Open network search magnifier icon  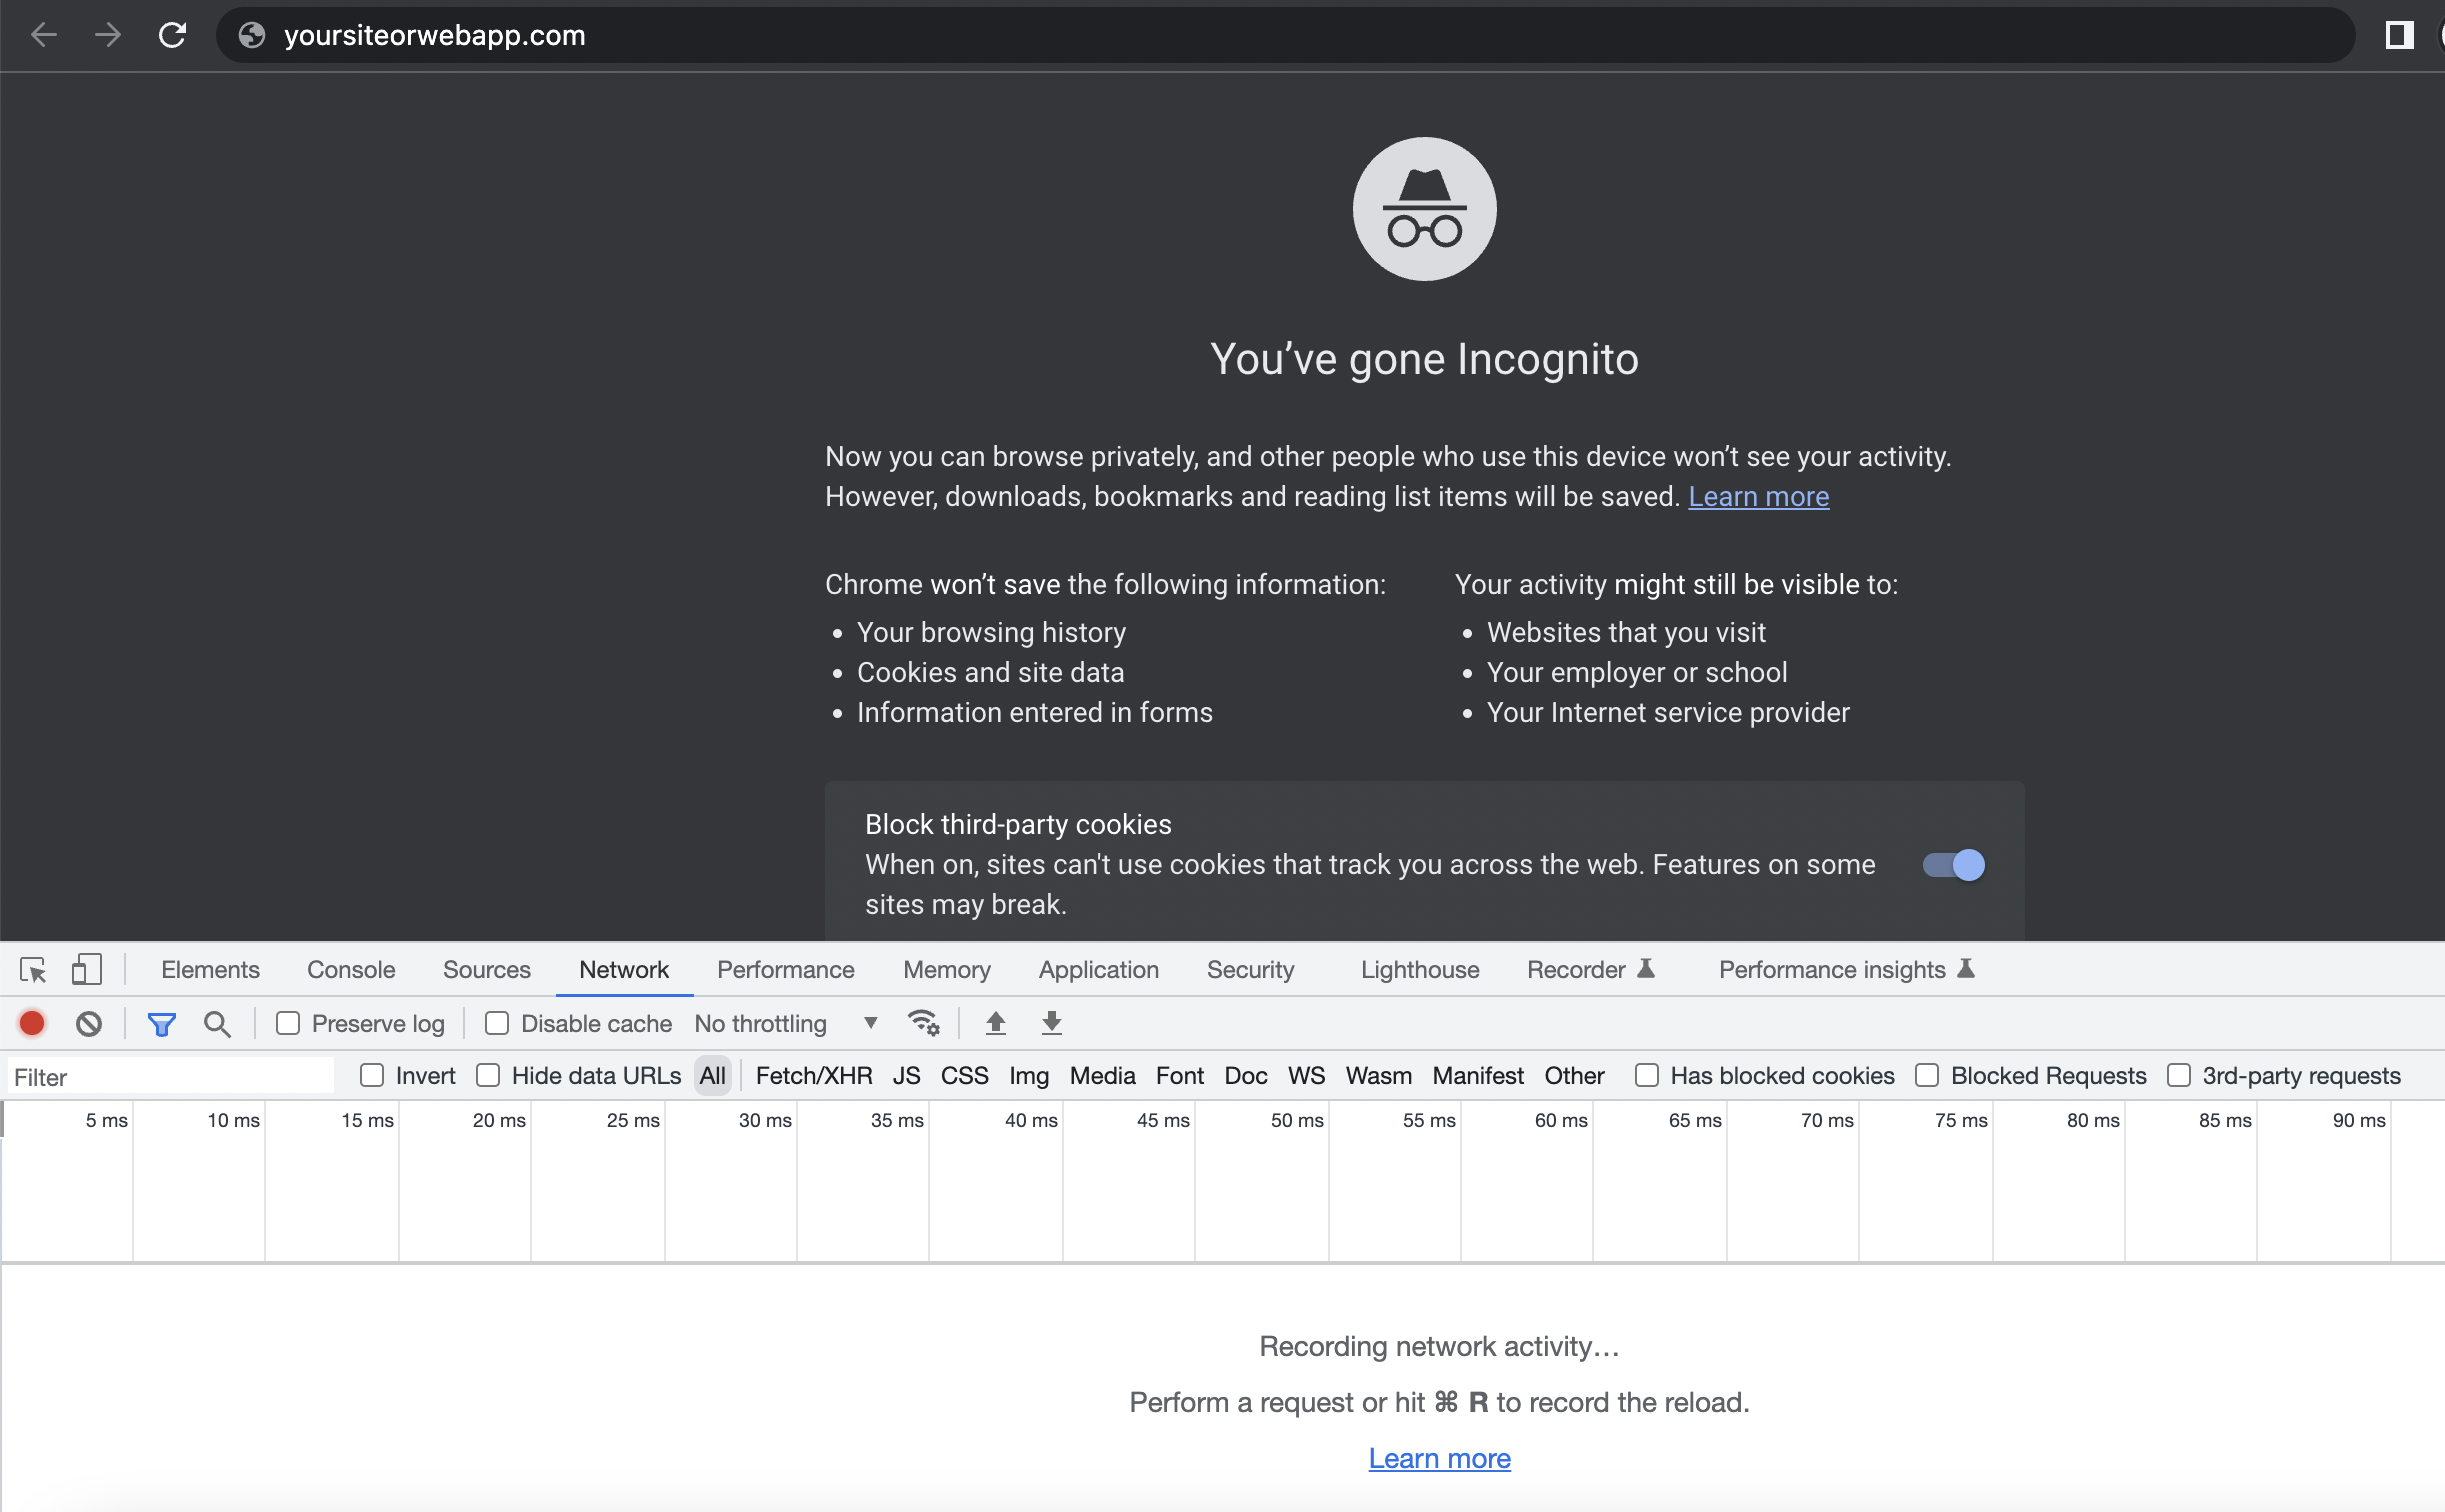tap(217, 1023)
